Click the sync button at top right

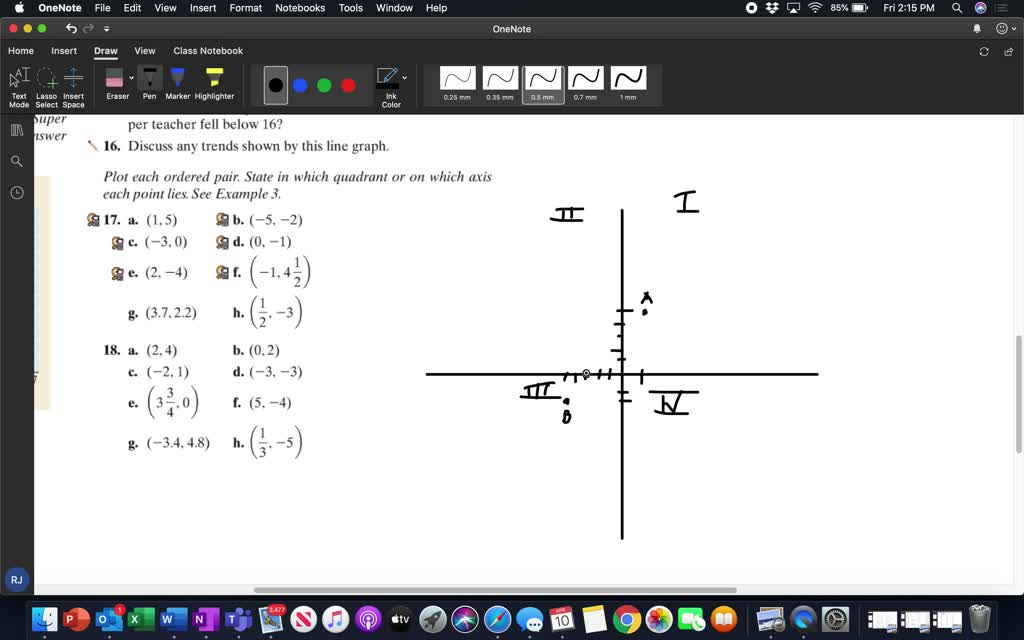coord(984,50)
